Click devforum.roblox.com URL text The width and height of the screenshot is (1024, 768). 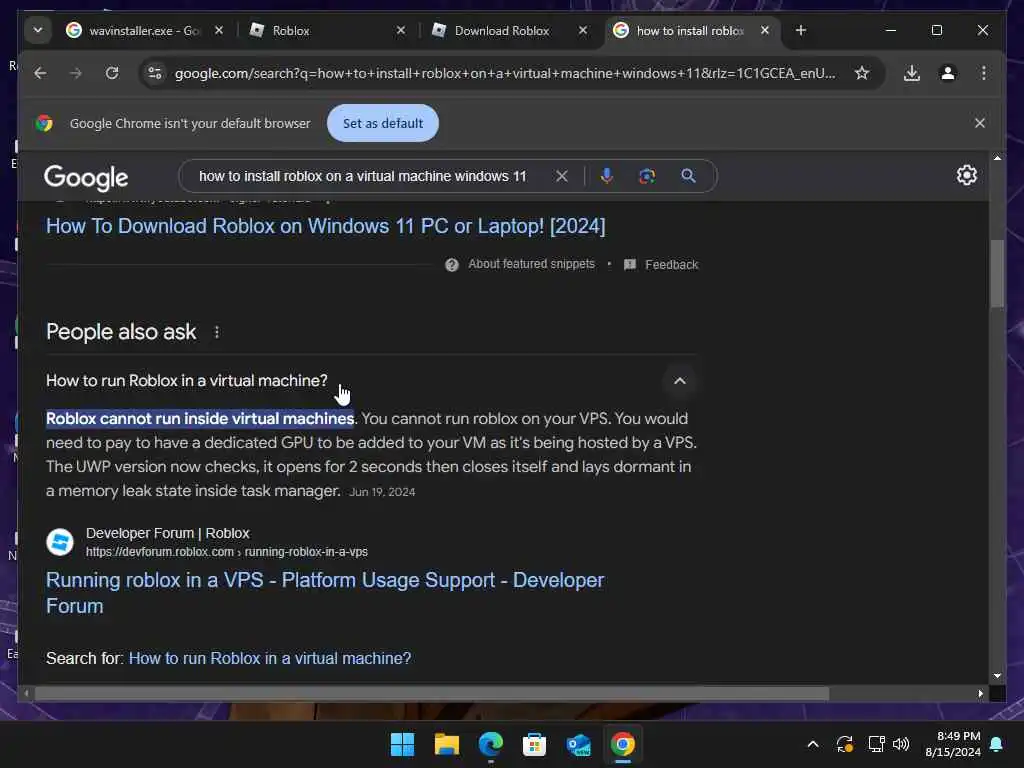pyautogui.click(x=227, y=552)
